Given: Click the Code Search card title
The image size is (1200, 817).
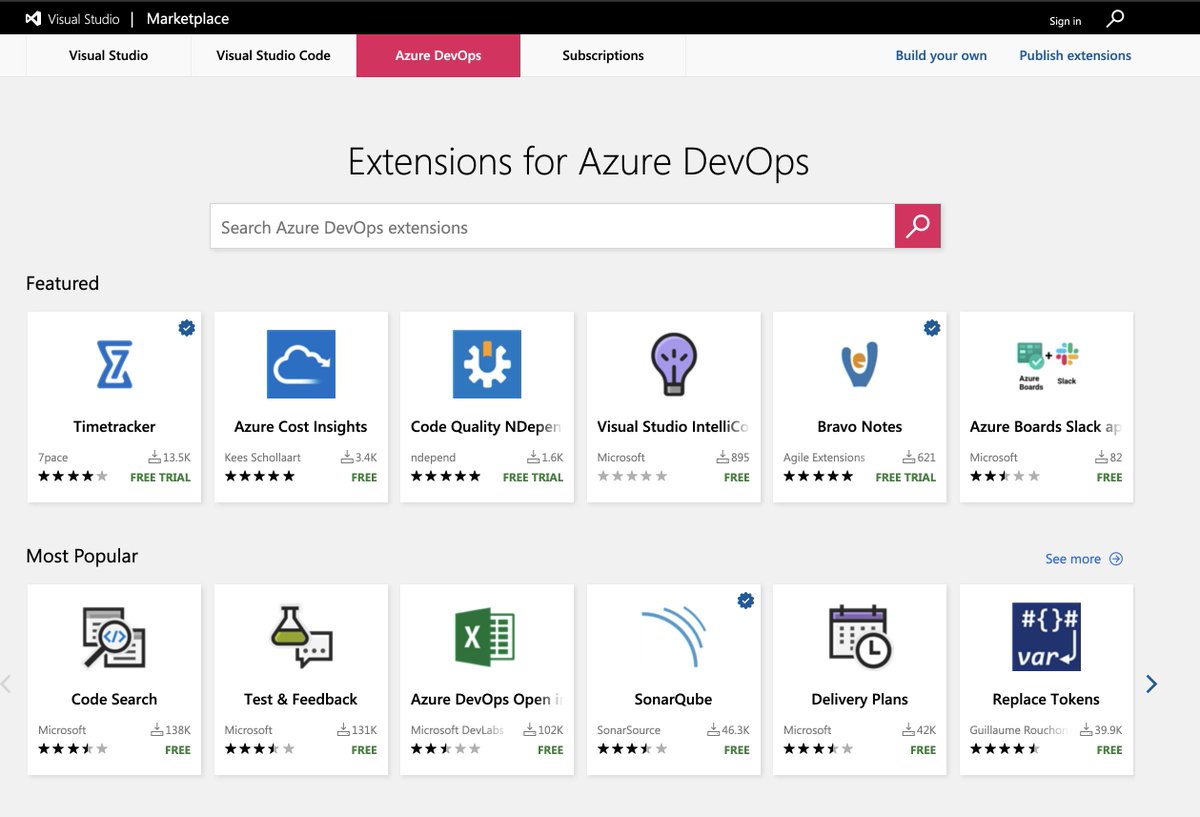Looking at the screenshot, I should pyautogui.click(x=114, y=700).
